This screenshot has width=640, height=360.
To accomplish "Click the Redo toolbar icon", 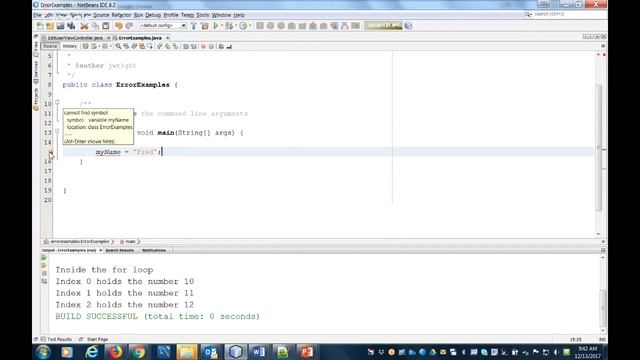I will (129, 26).
